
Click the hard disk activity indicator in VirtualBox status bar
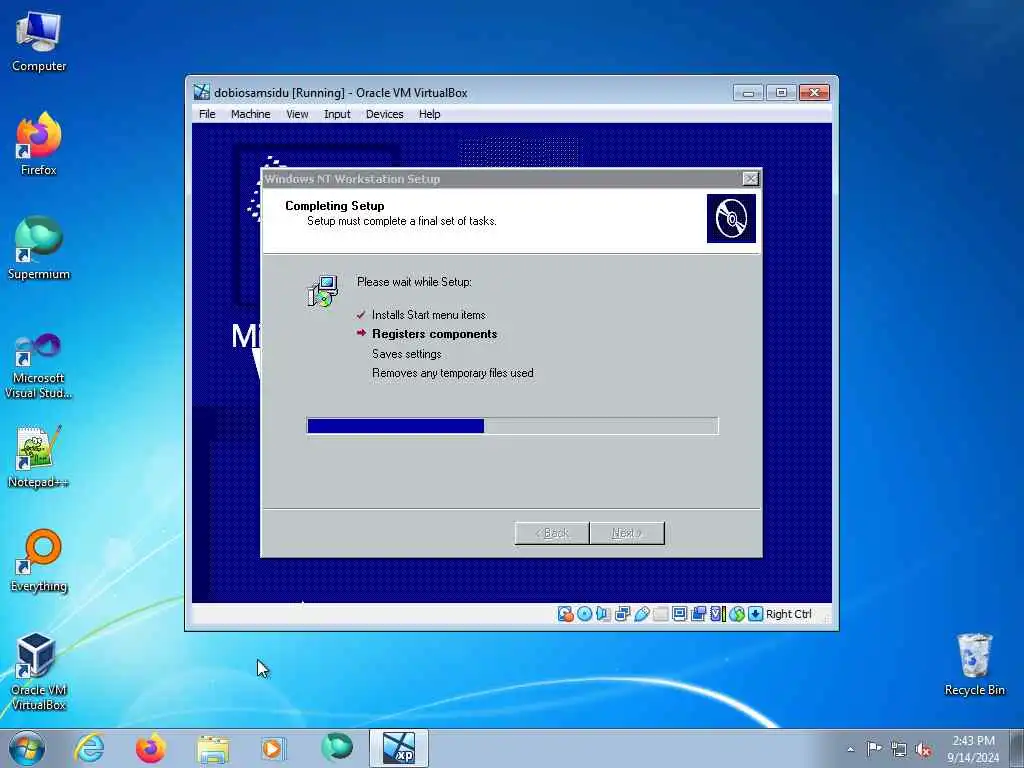pyautogui.click(x=566, y=614)
